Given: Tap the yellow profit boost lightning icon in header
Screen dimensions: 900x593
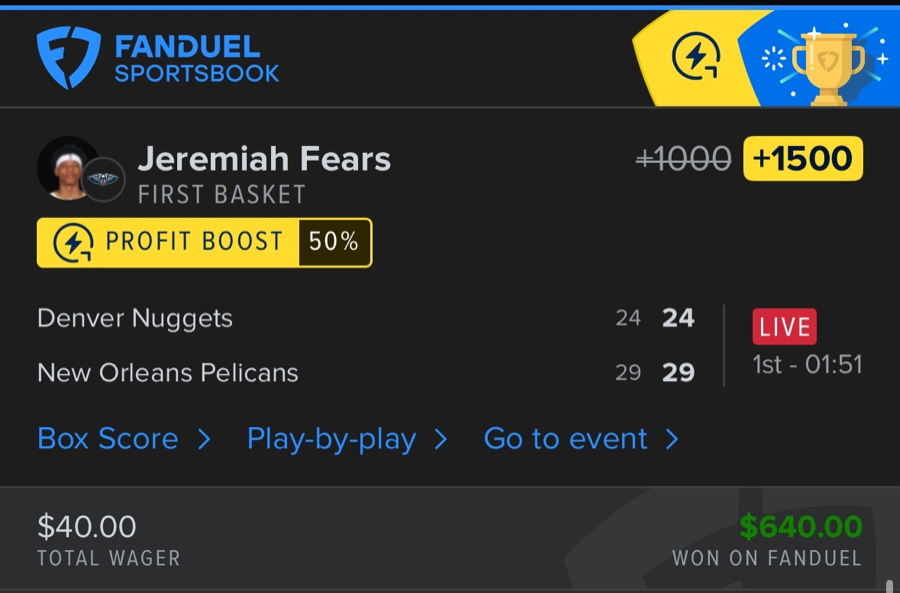Looking at the screenshot, I should (x=696, y=57).
